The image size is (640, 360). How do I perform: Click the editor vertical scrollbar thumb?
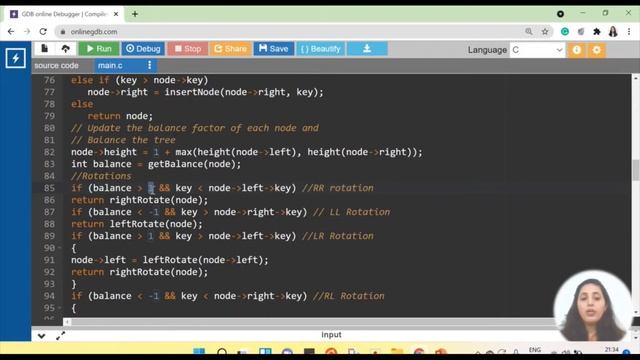(x=636, y=170)
